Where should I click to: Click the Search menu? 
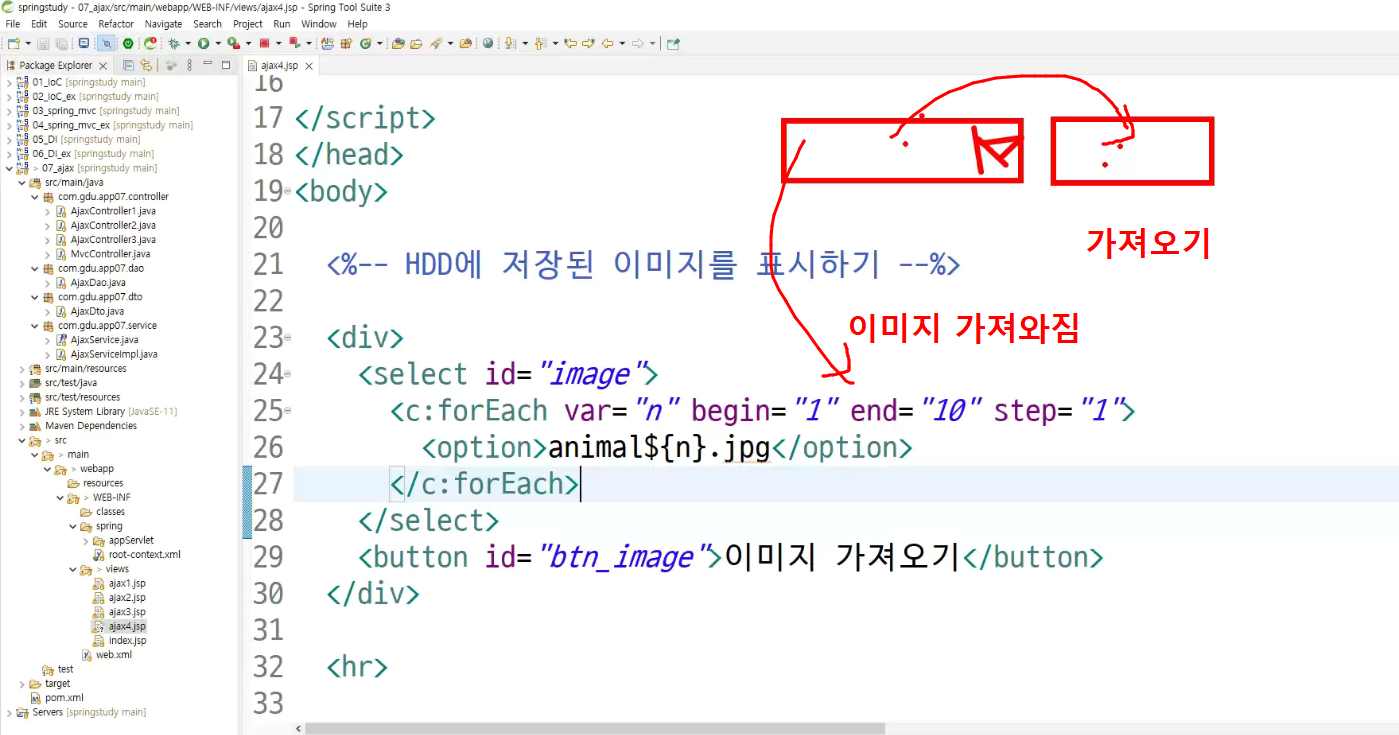(x=207, y=24)
